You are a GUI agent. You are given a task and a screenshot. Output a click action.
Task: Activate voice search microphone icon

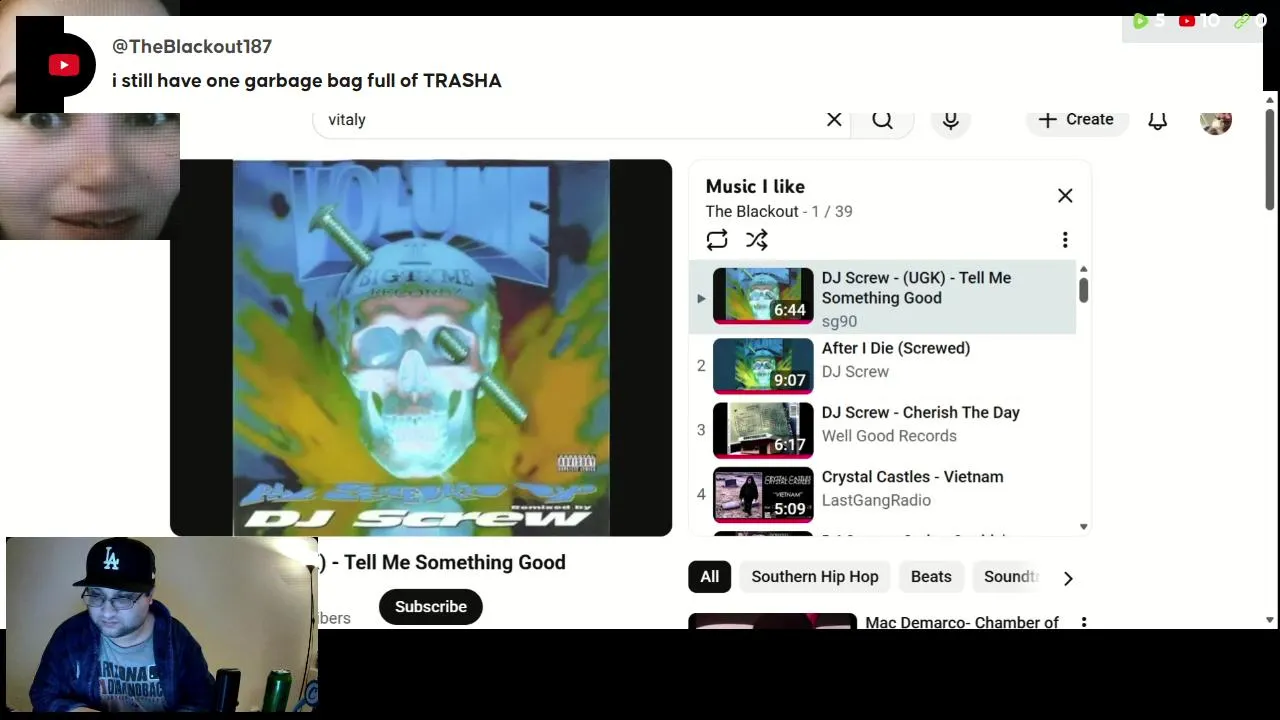click(x=951, y=120)
